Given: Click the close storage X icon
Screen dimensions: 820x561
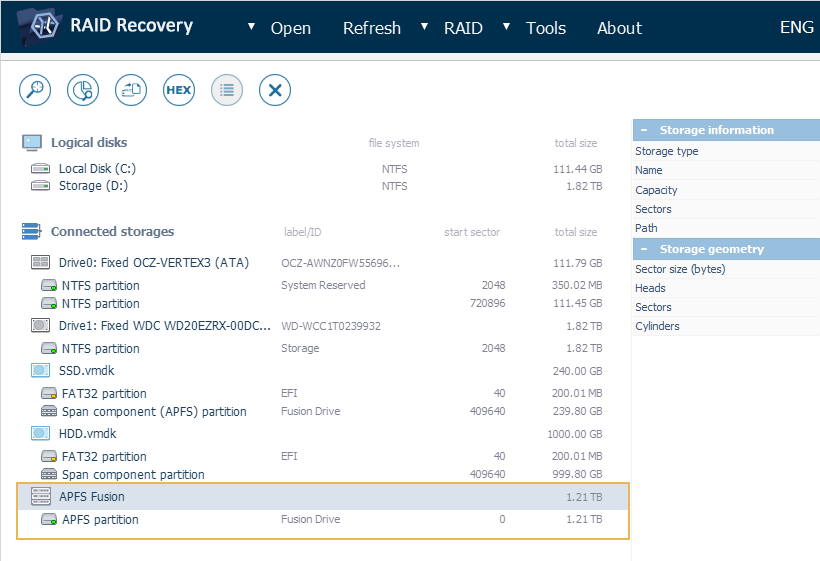Looking at the screenshot, I should pyautogui.click(x=275, y=90).
